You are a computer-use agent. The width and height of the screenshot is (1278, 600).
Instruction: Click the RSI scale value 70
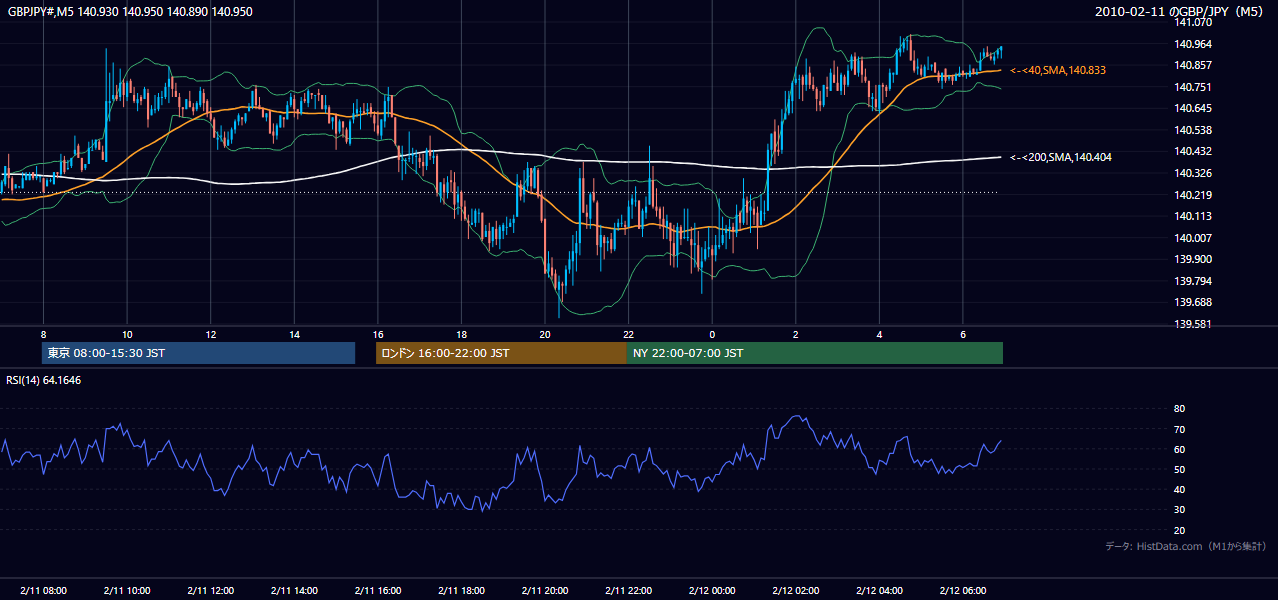1179,429
